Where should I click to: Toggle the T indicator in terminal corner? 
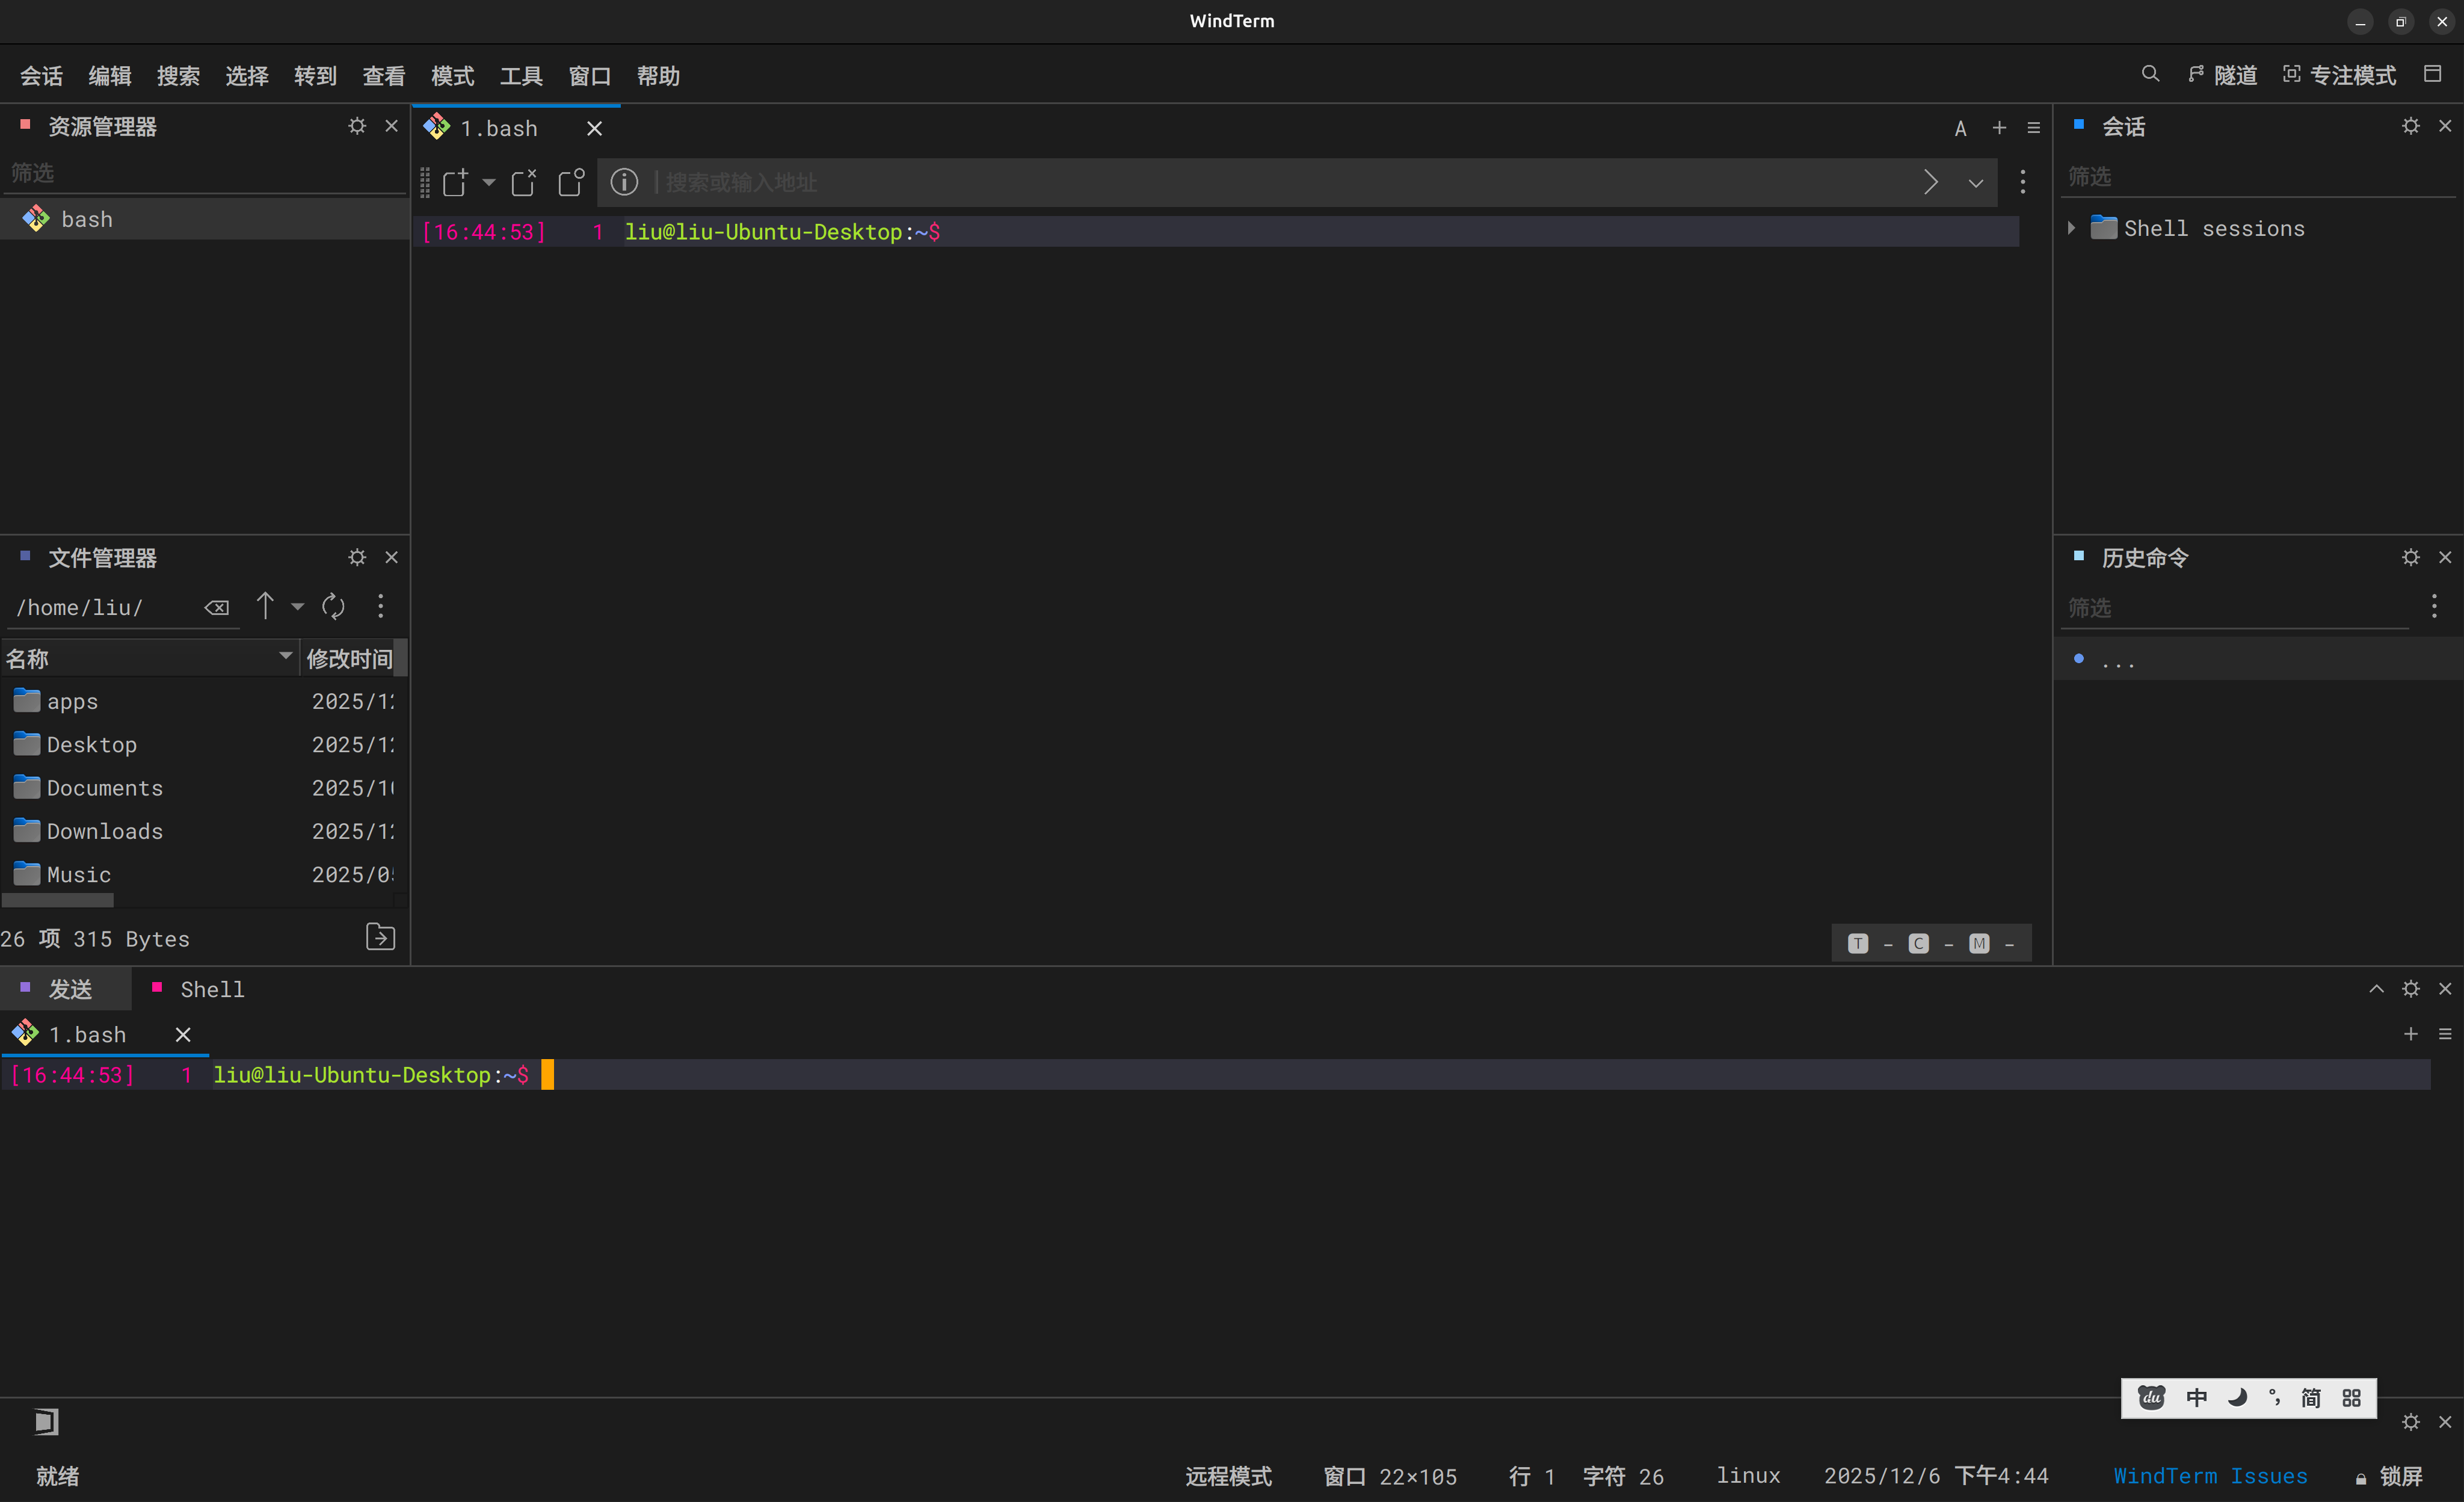coord(1858,943)
